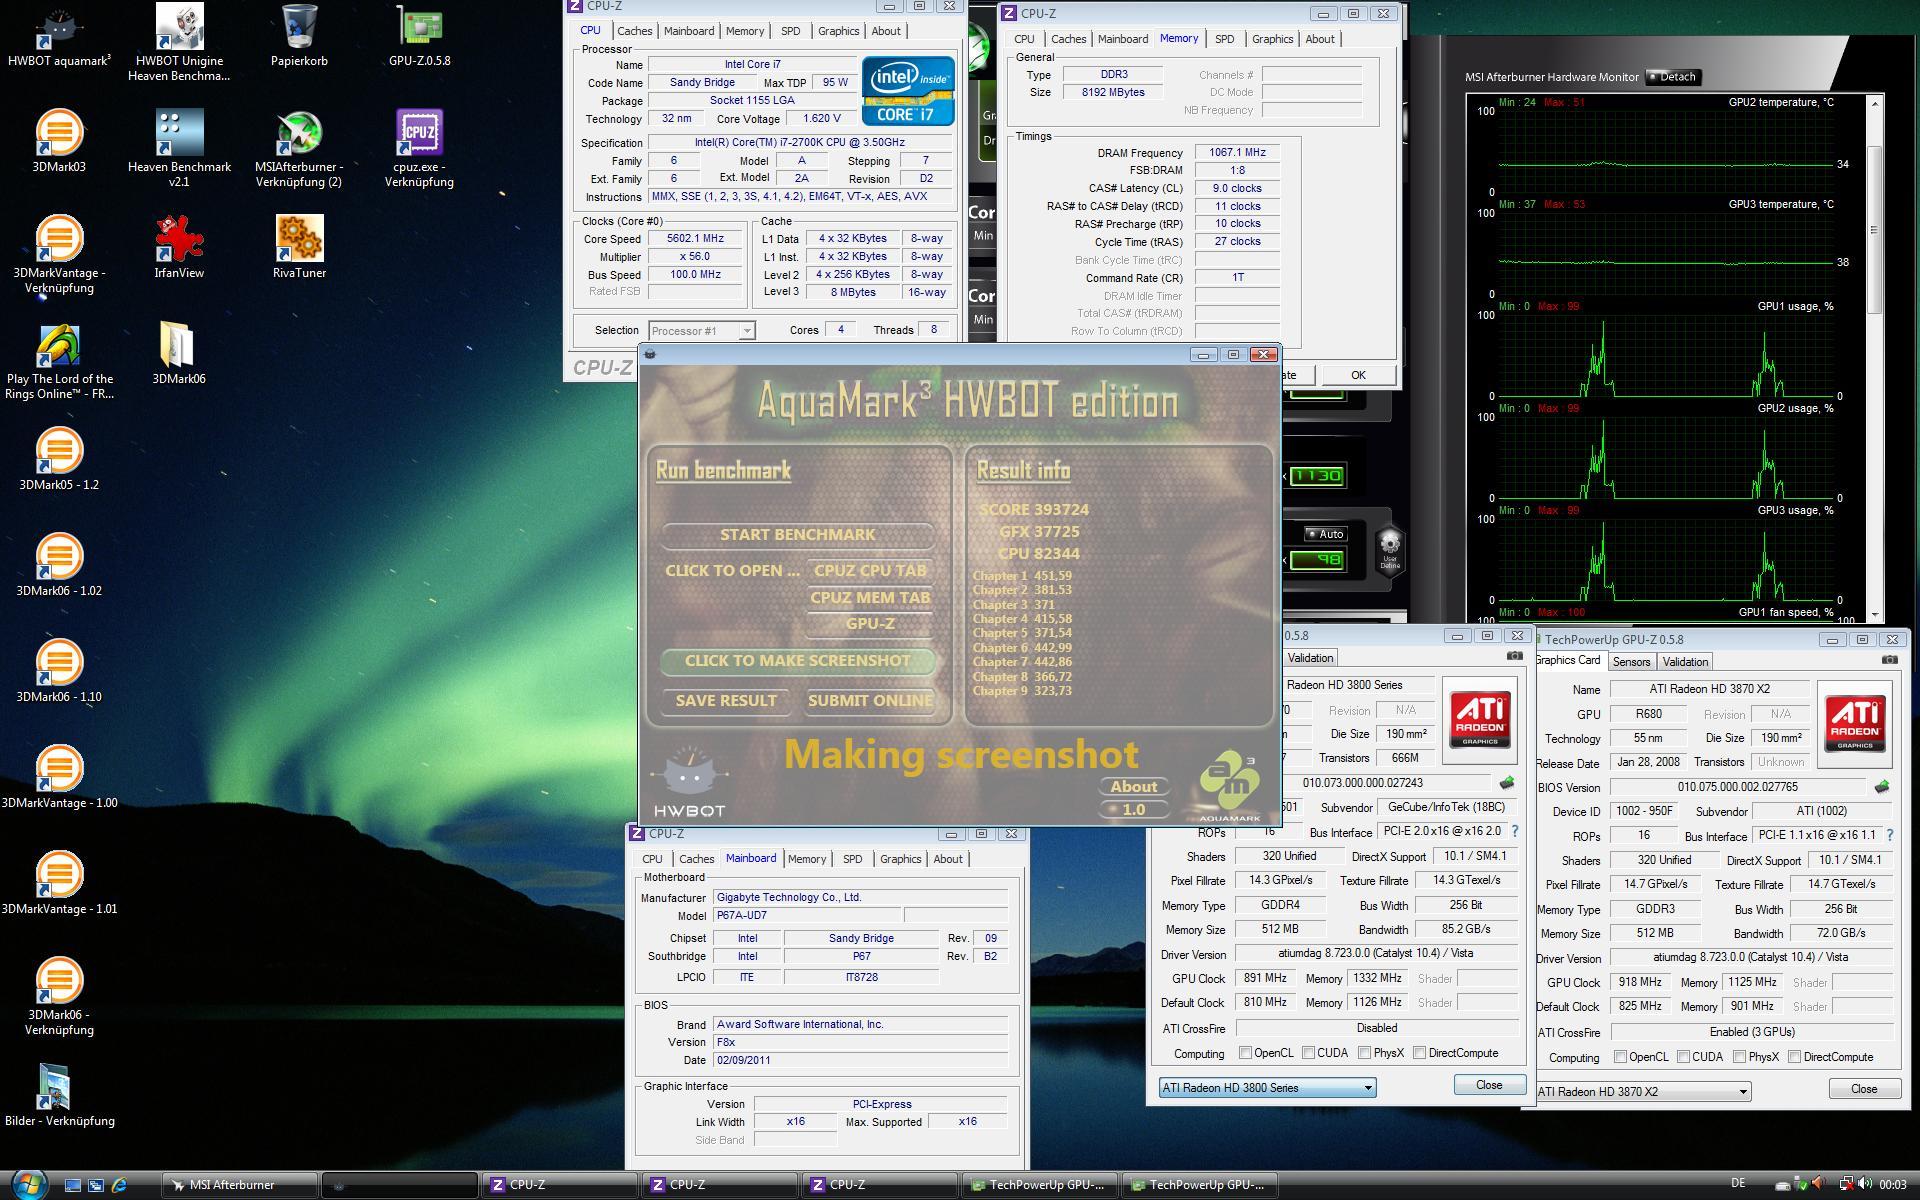Click the volume icon in system tray

[x=1864, y=1184]
